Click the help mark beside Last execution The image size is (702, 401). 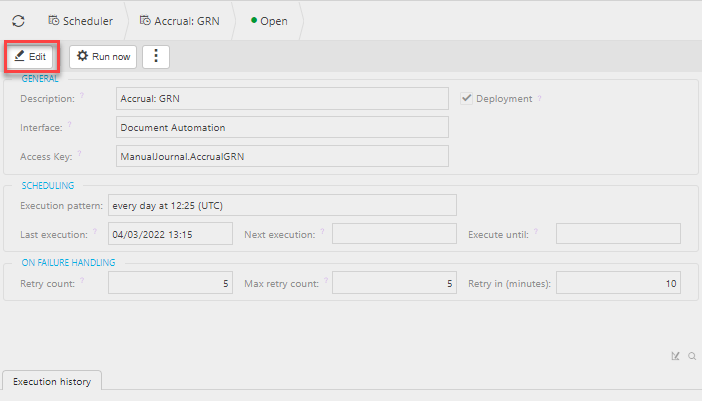click(x=94, y=231)
